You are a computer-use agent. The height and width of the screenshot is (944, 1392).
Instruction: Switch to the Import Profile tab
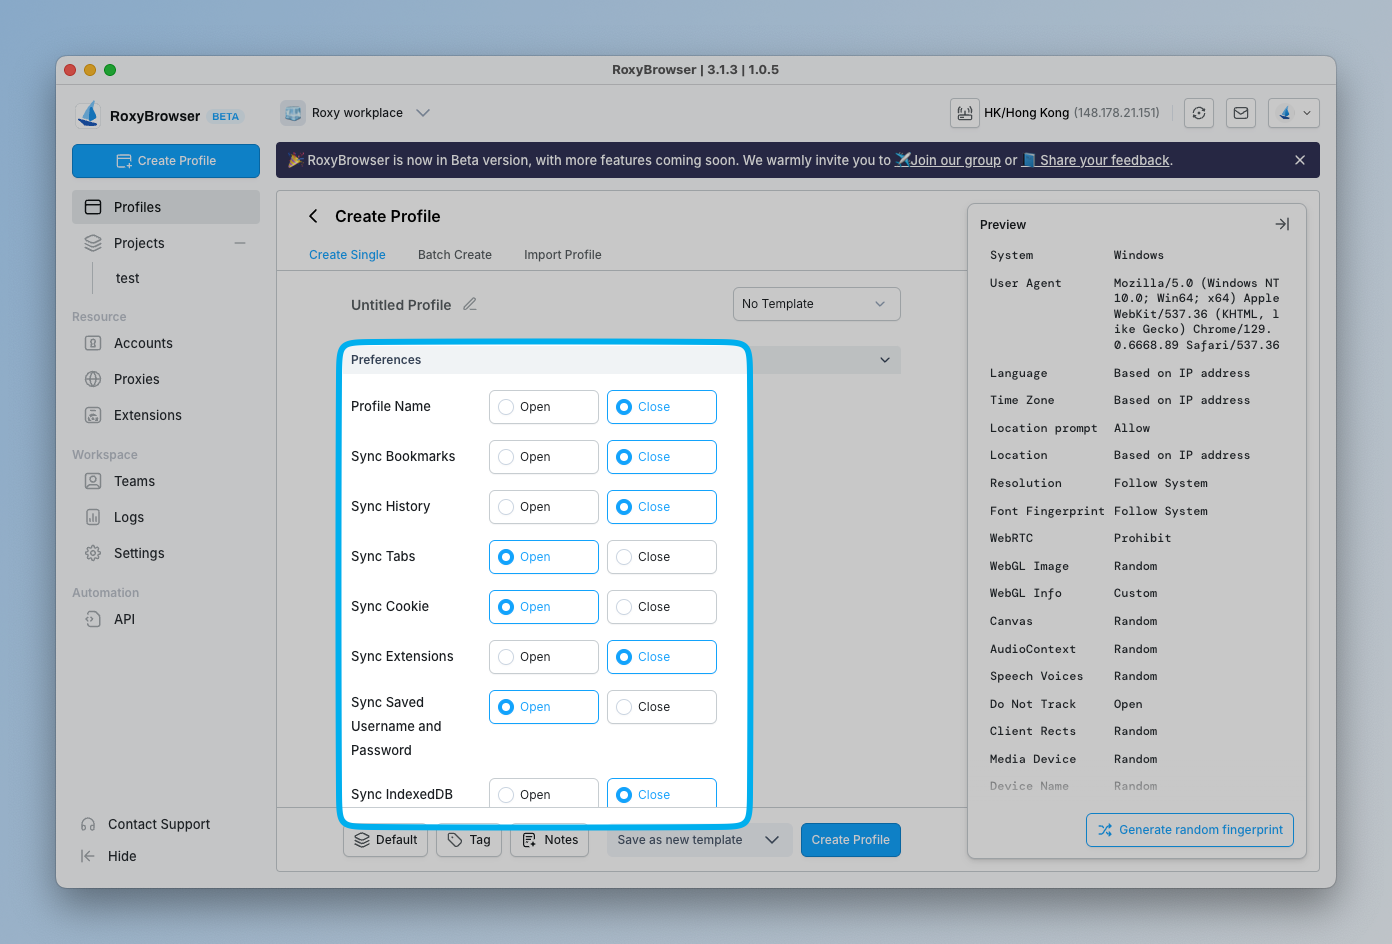click(563, 255)
